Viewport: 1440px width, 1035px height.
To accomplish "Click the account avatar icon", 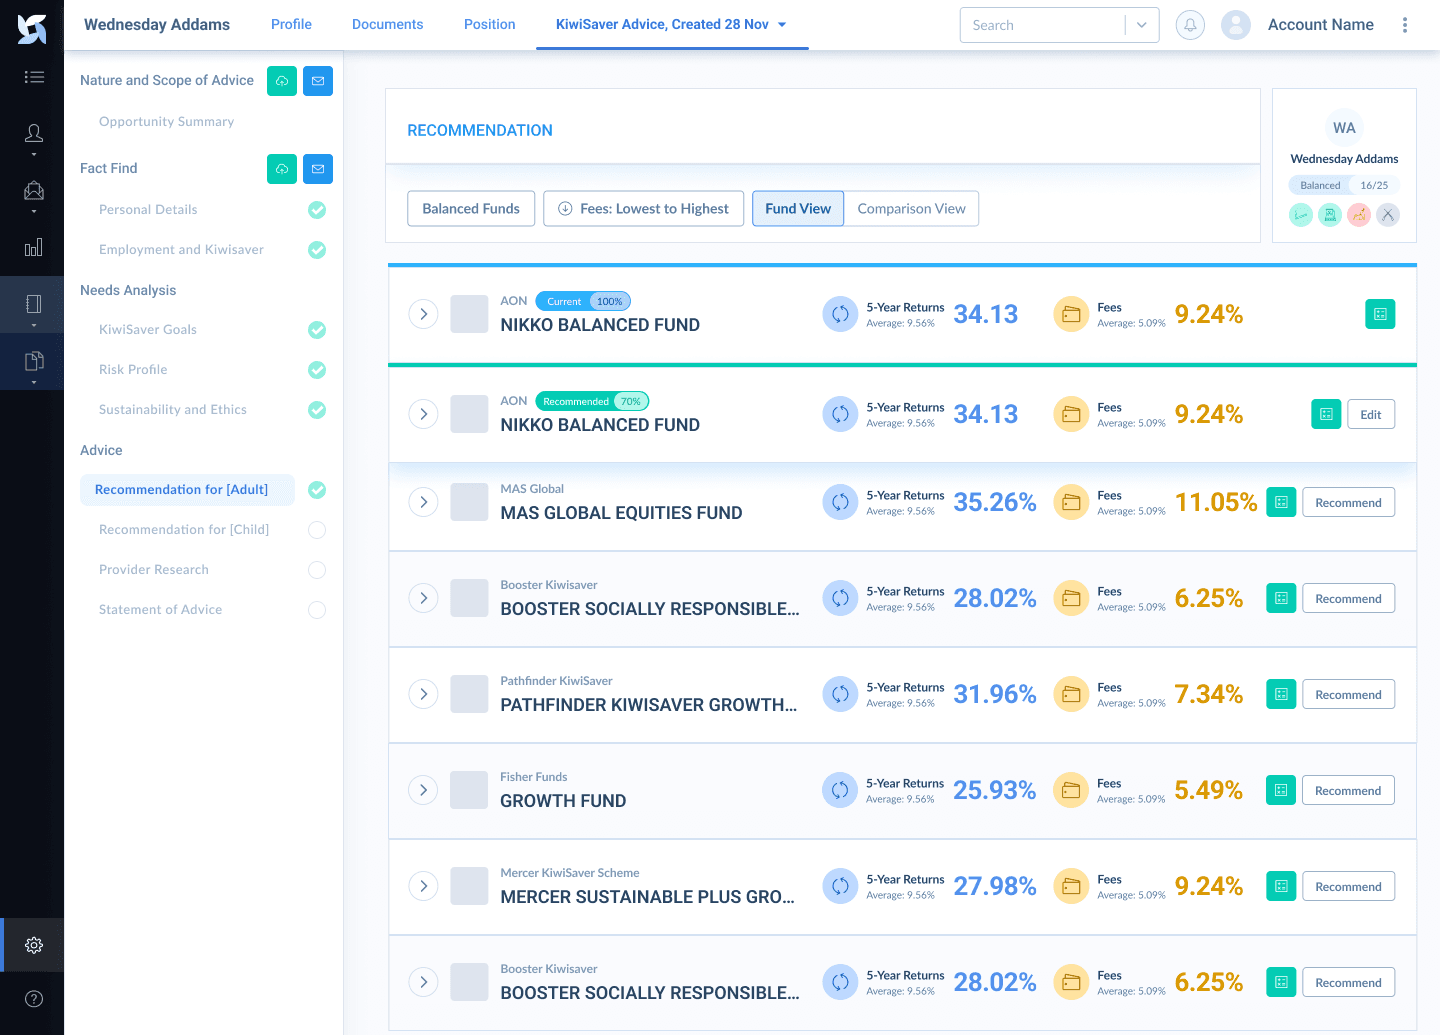I will (1236, 25).
